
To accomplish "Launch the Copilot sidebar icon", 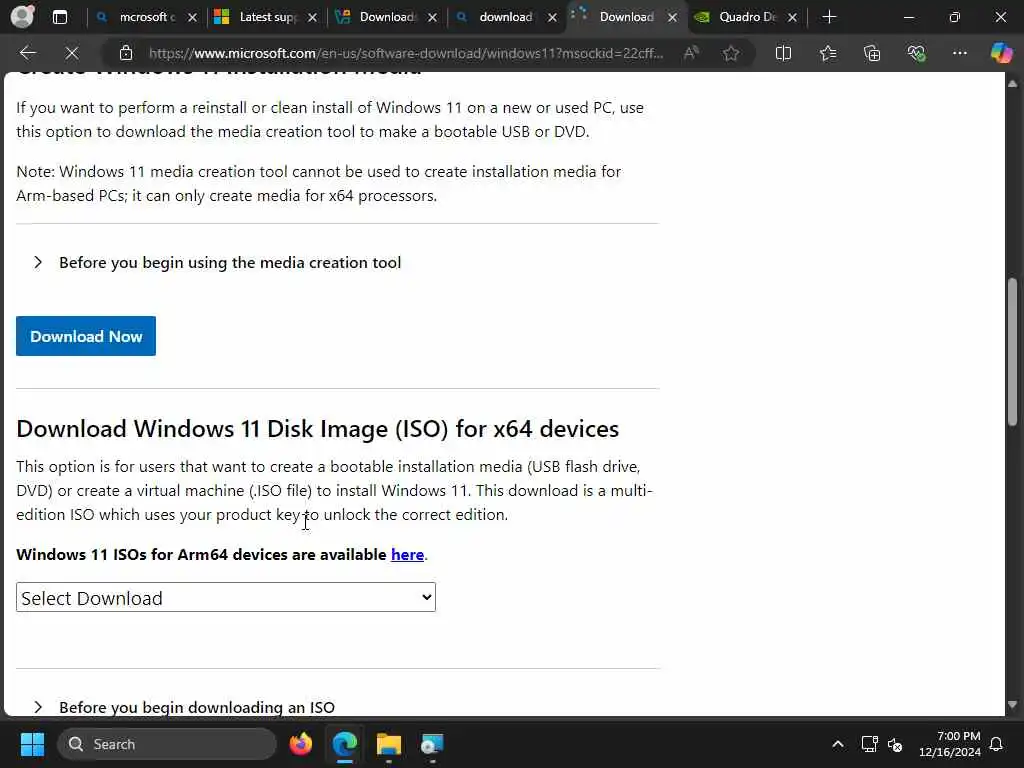I will tap(1001, 53).
